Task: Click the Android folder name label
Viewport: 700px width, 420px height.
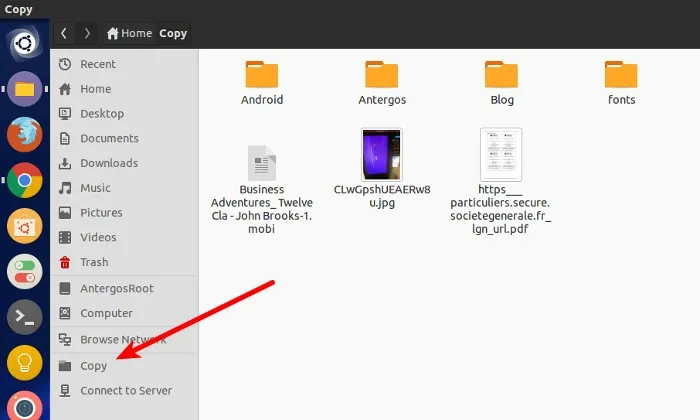Action: click(x=262, y=100)
